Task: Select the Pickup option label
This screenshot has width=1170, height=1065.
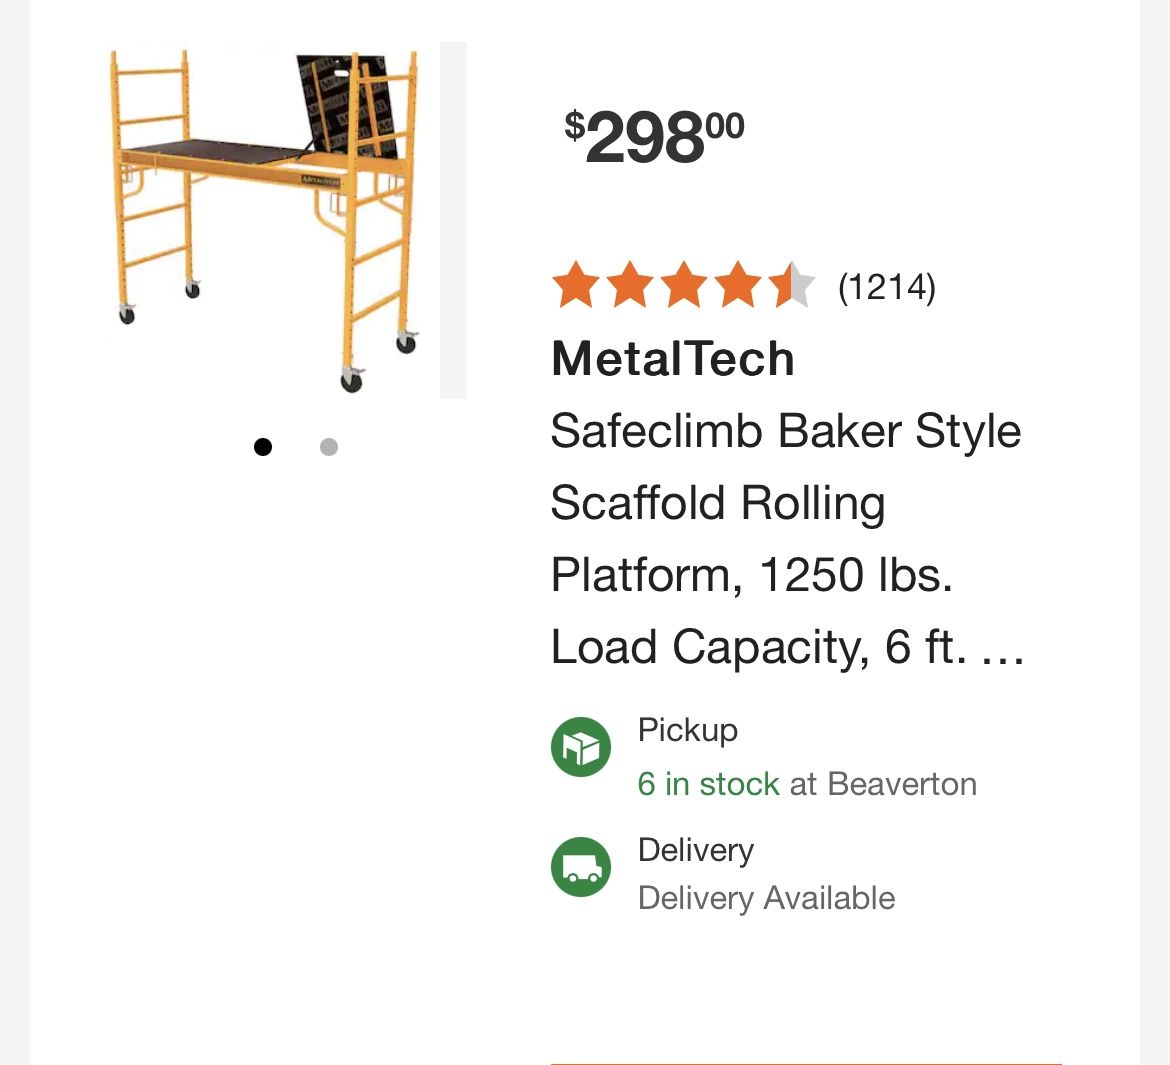Action: 687,730
